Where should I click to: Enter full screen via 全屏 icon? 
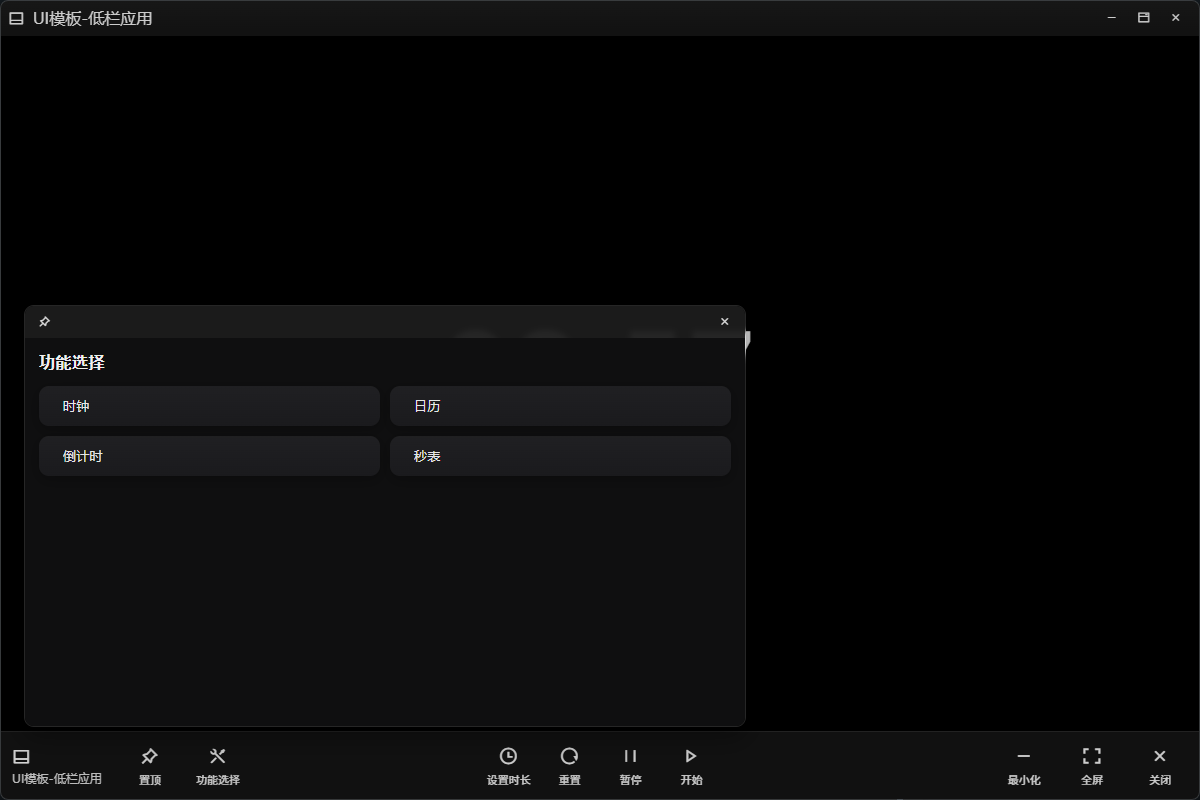click(1092, 757)
